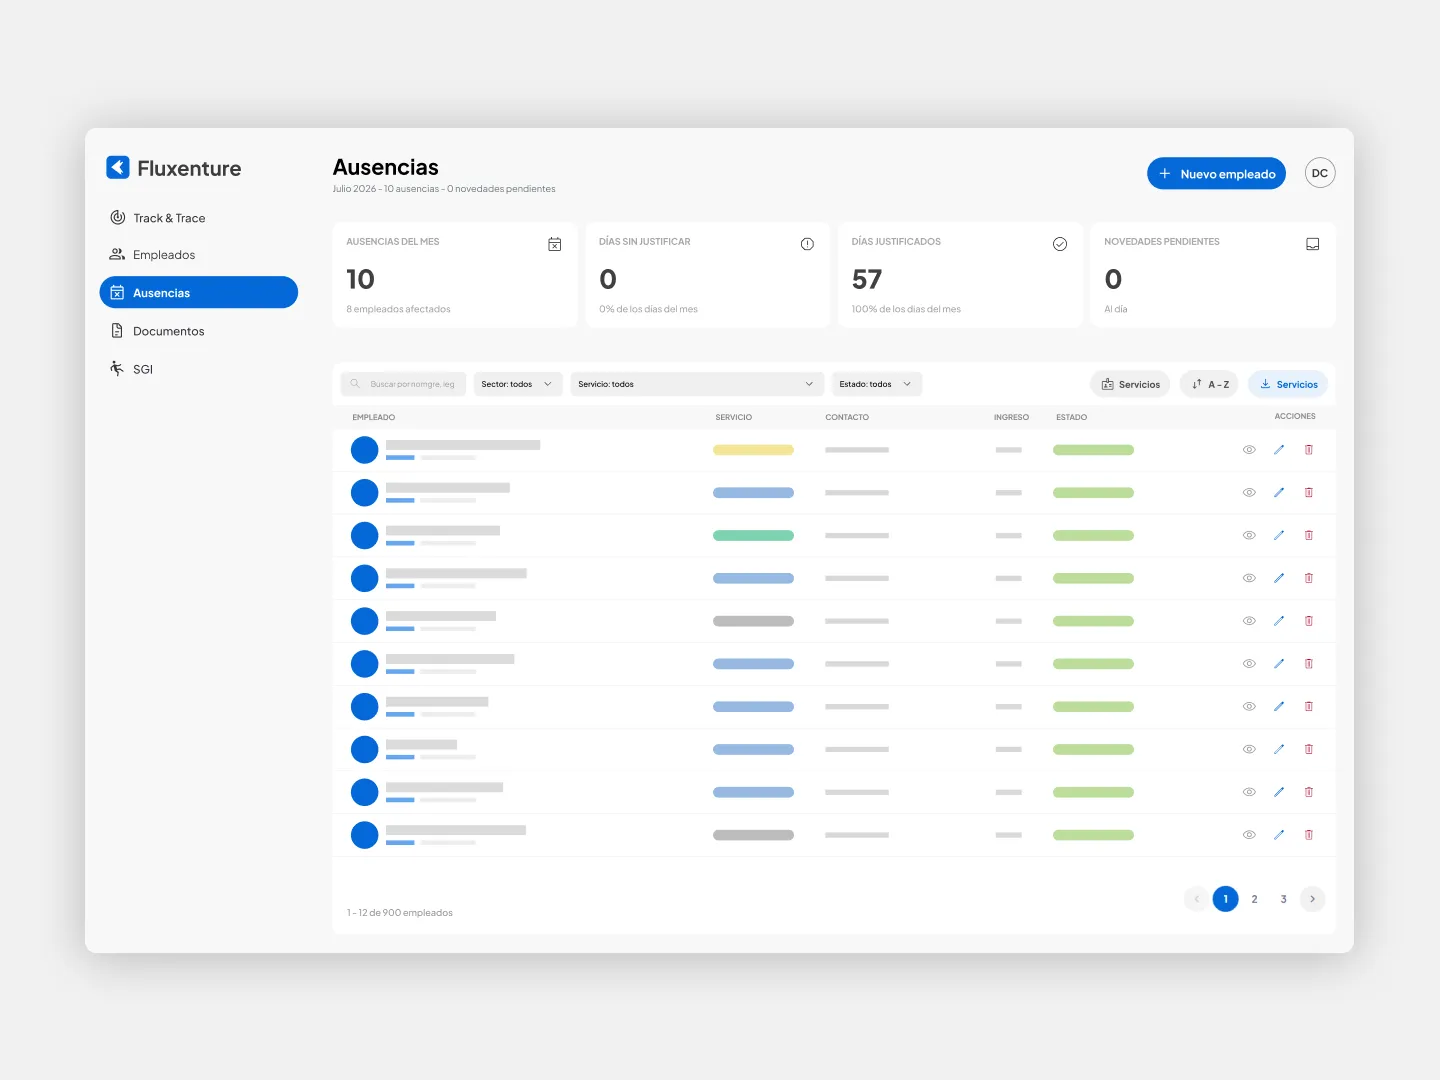Click the inbox icon on Novedades pendientes card
1440x1080 pixels.
(x=1313, y=244)
